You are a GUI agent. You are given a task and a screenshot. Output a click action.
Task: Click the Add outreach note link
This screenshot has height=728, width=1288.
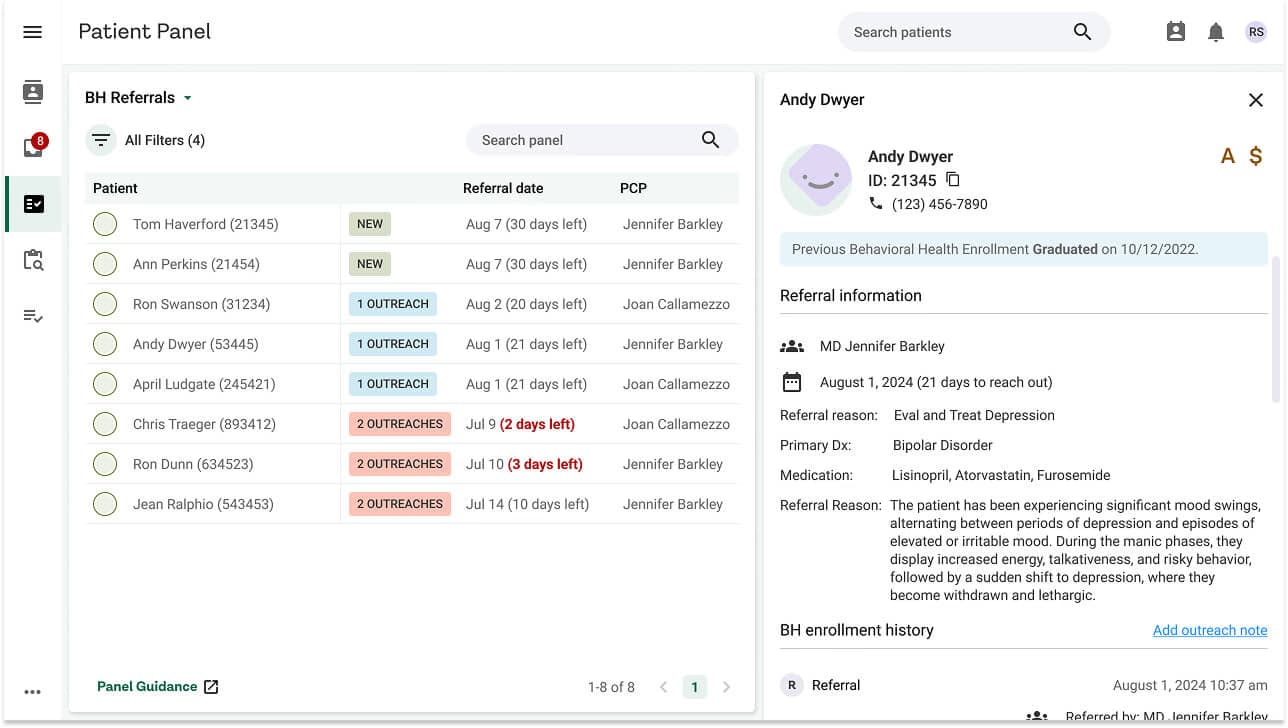1210,630
